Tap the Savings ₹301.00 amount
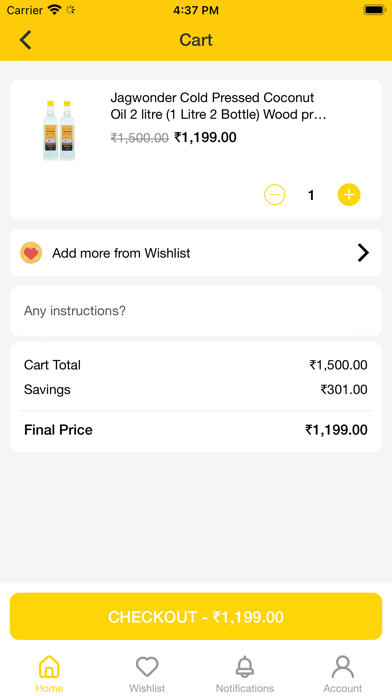Image resolution: width=392 pixels, height=696 pixels. pyautogui.click(x=344, y=390)
